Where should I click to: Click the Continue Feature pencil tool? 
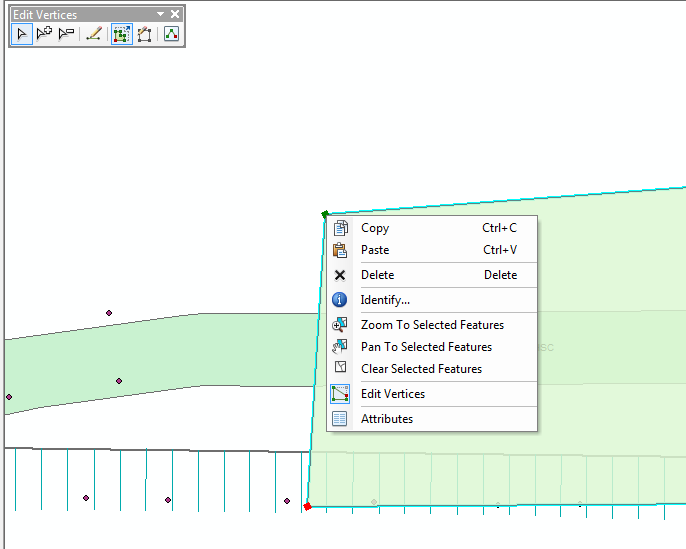point(94,34)
